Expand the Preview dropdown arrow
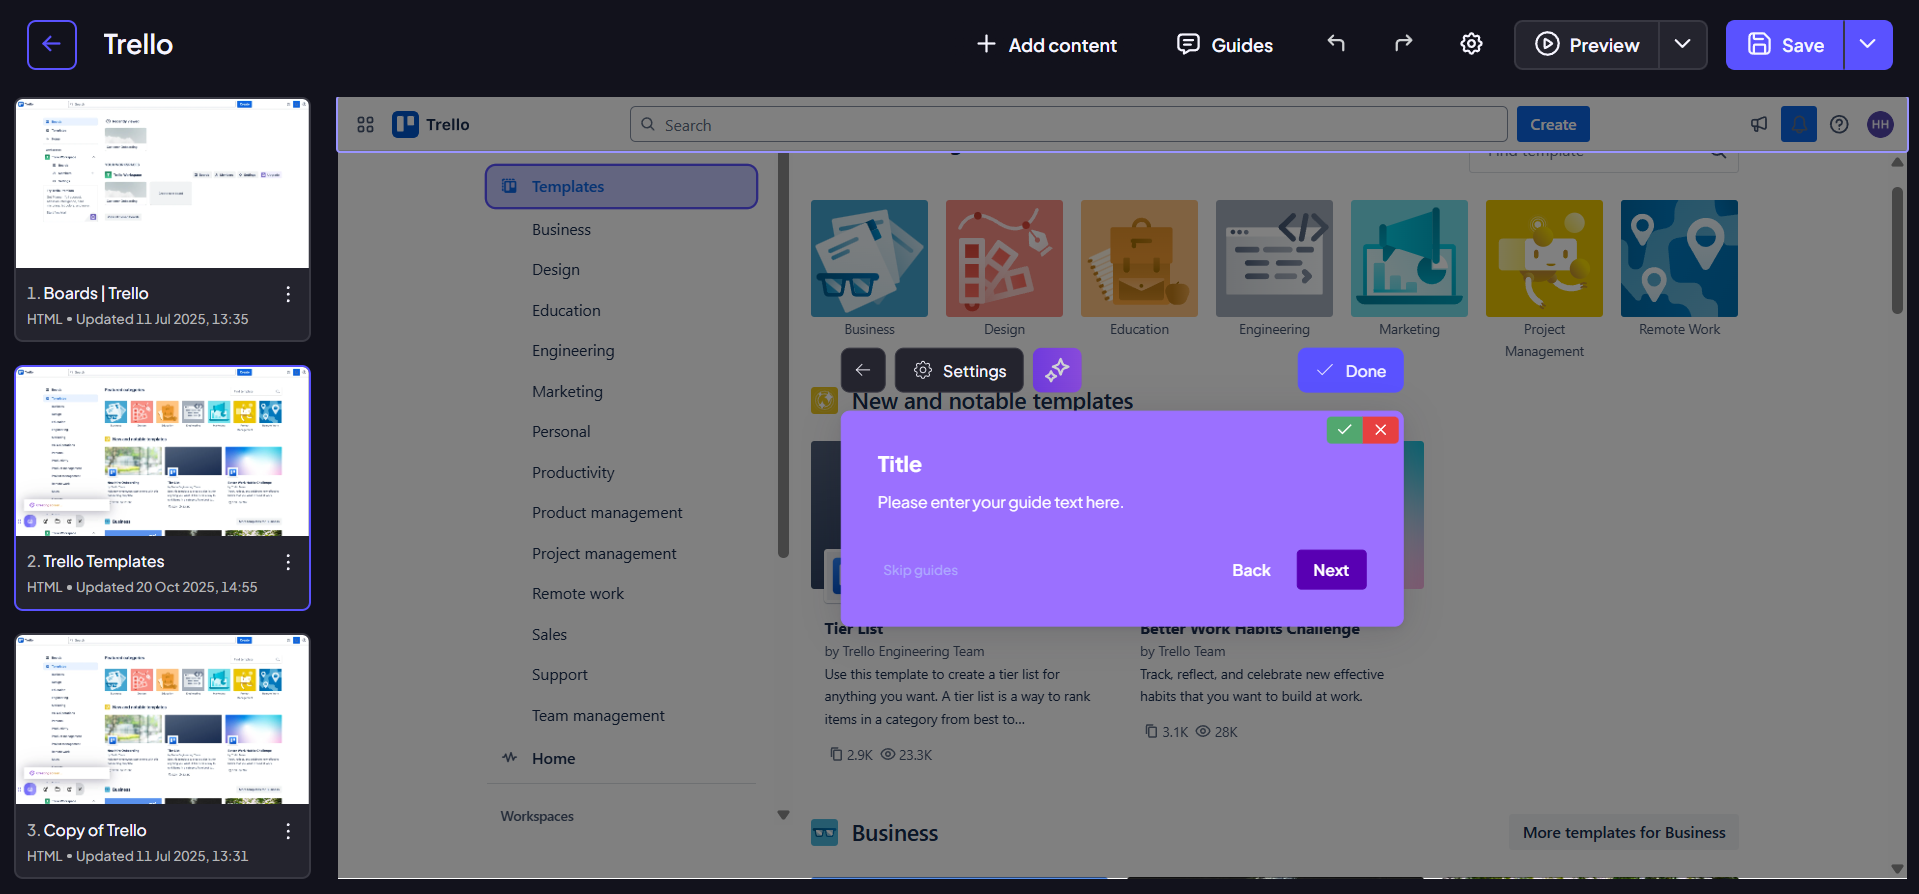The width and height of the screenshot is (1919, 894). coord(1683,45)
